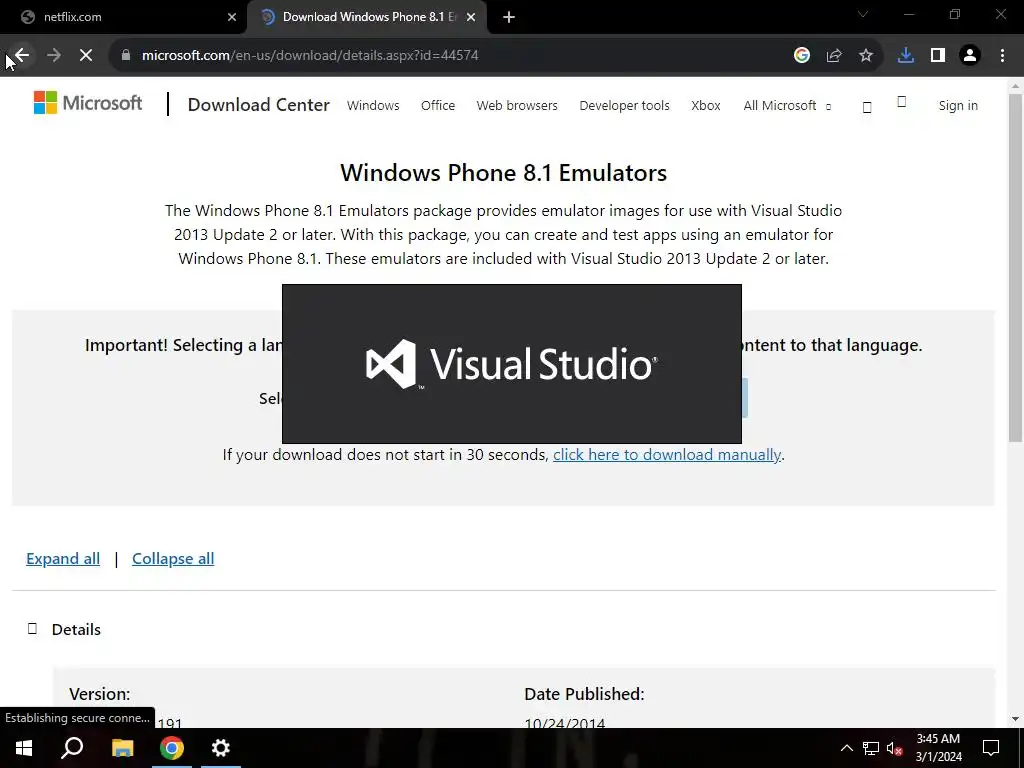Click Expand all link
The image size is (1024, 768).
point(63,558)
